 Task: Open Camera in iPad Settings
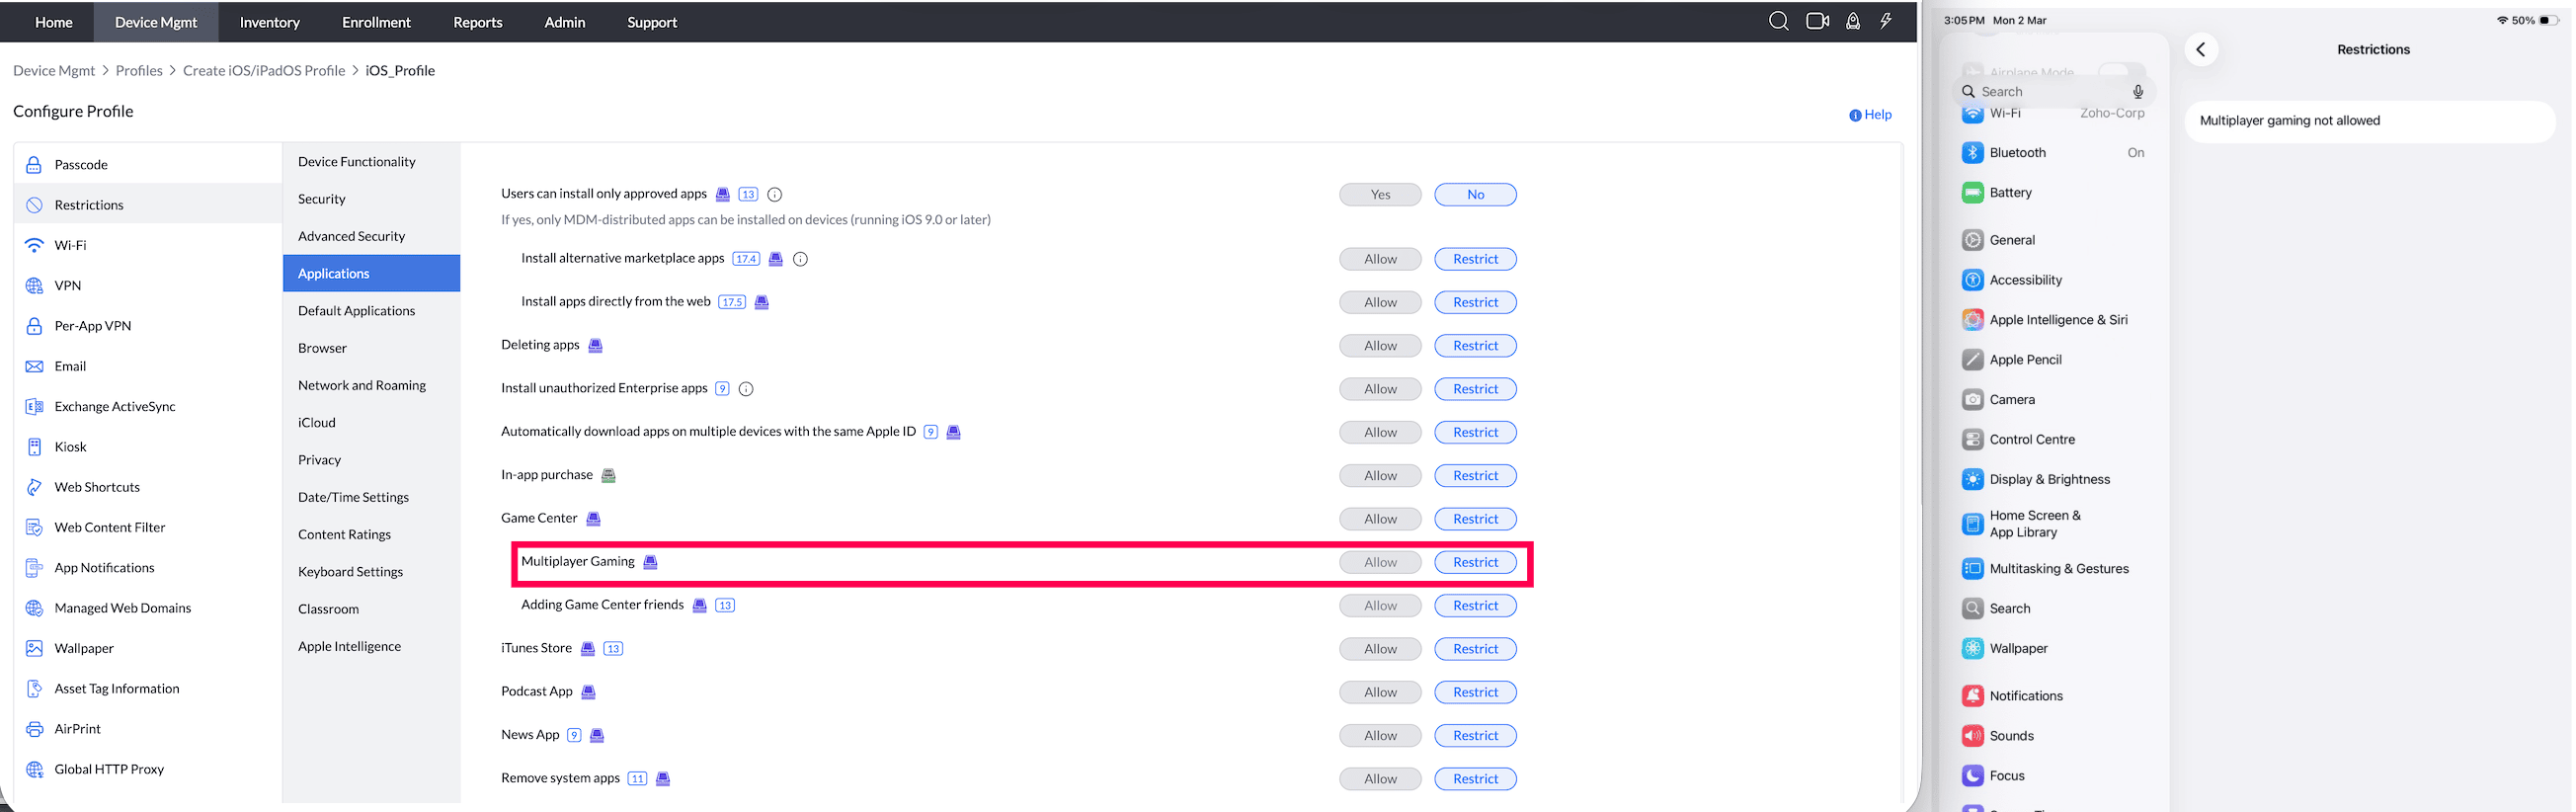pyautogui.click(x=2053, y=400)
